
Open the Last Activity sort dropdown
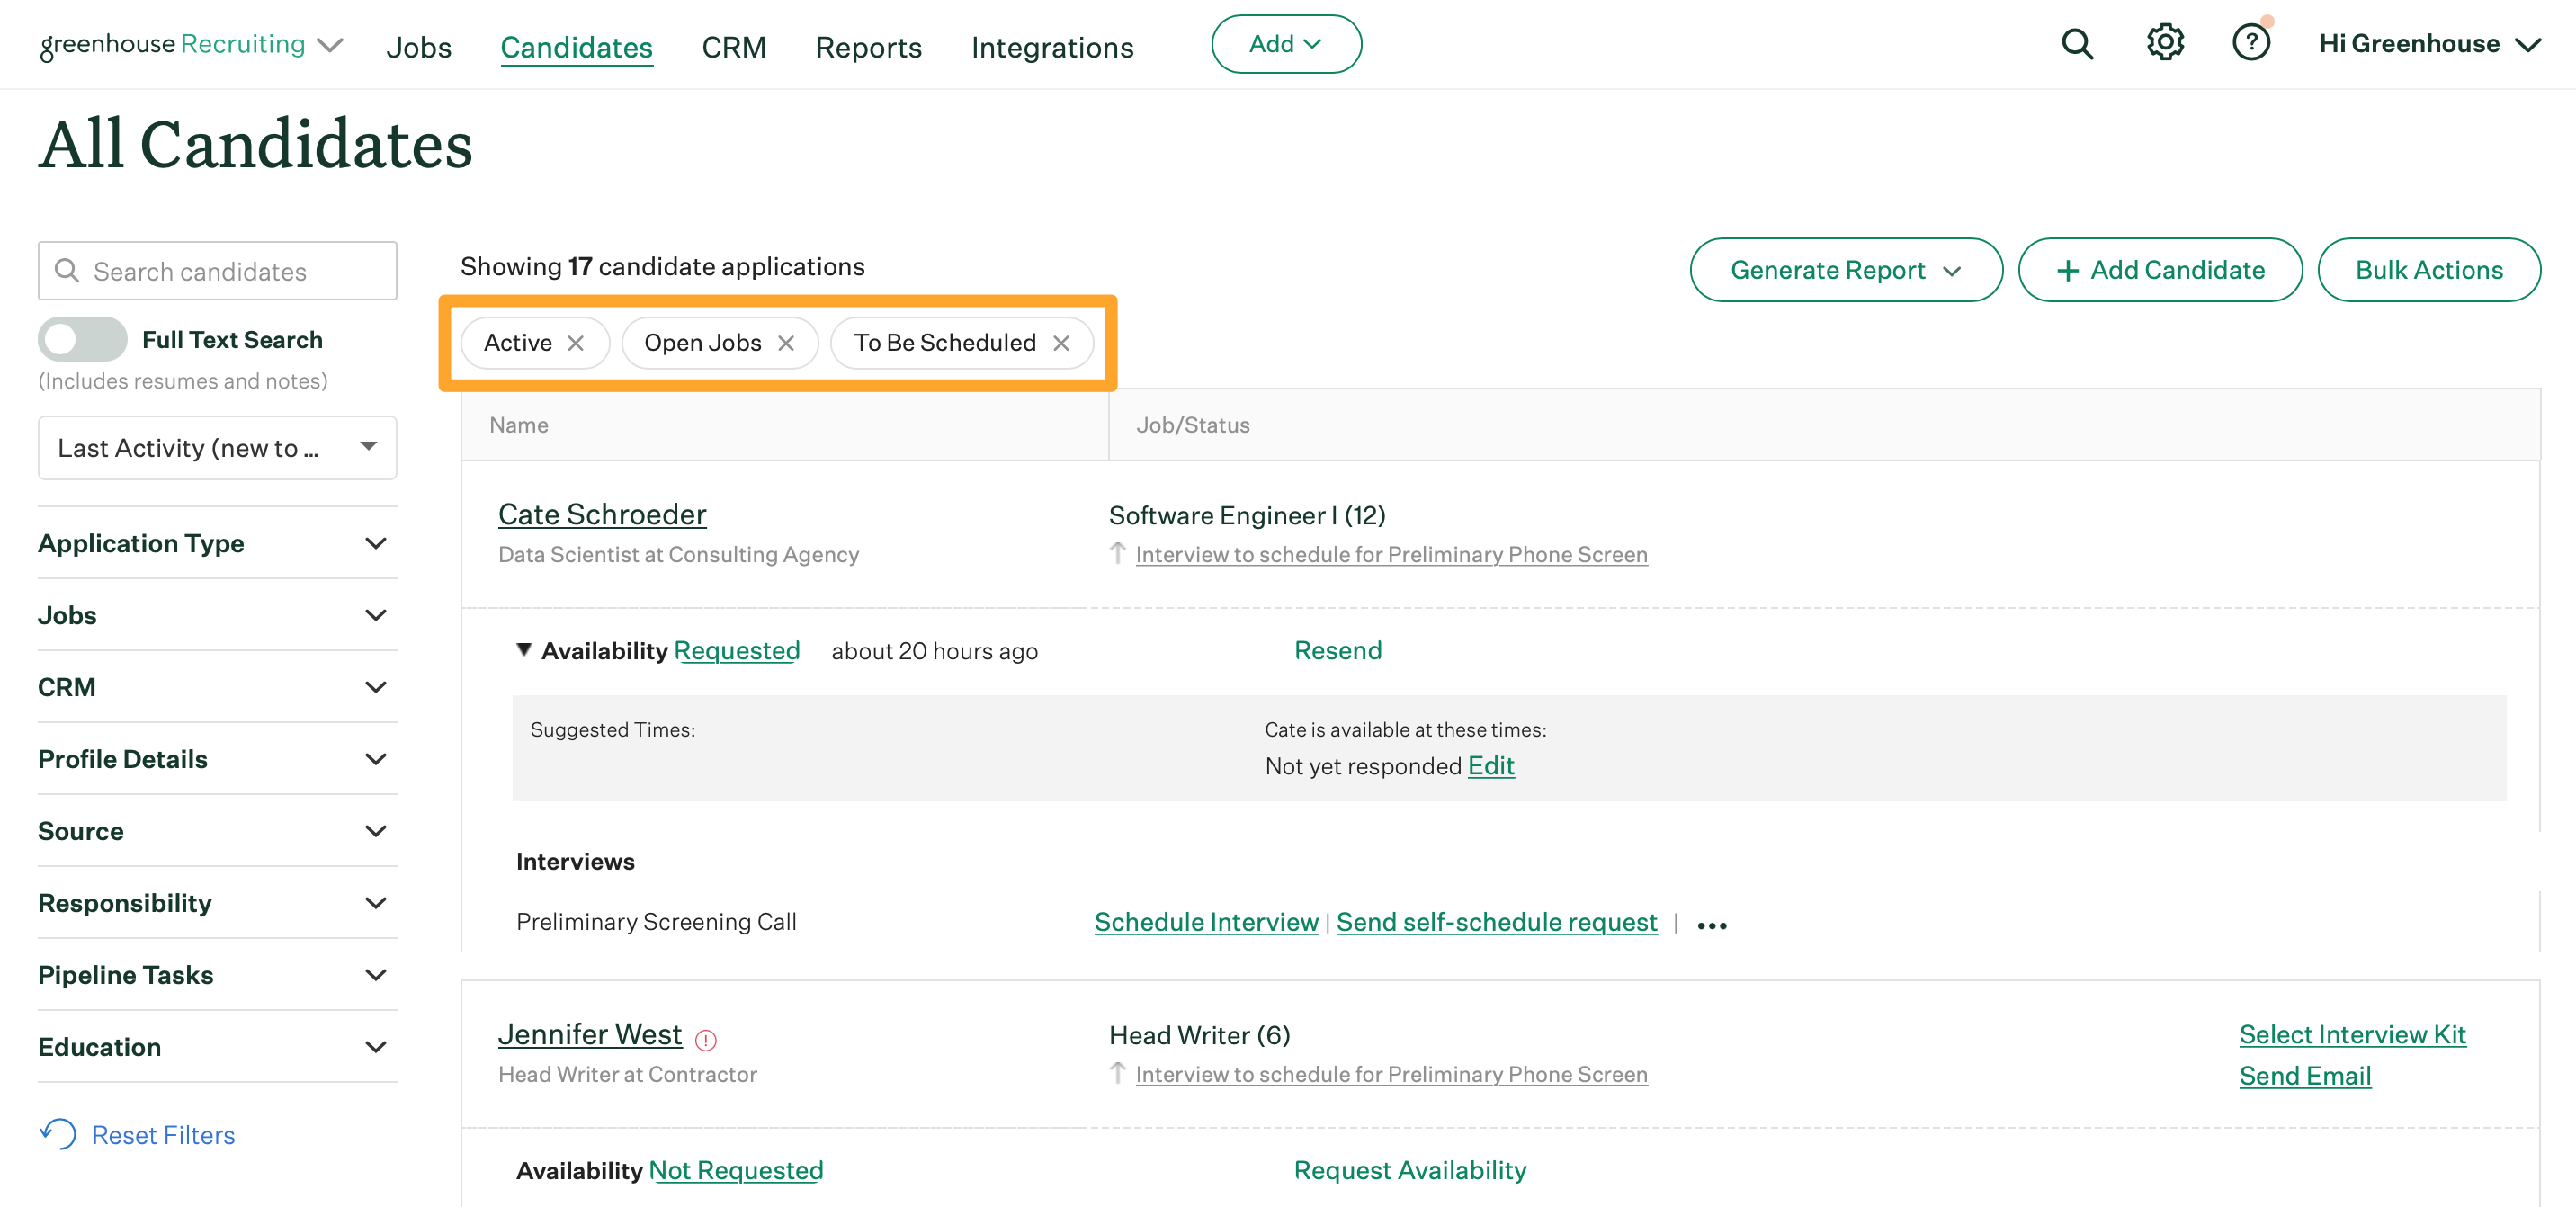coord(217,445)
